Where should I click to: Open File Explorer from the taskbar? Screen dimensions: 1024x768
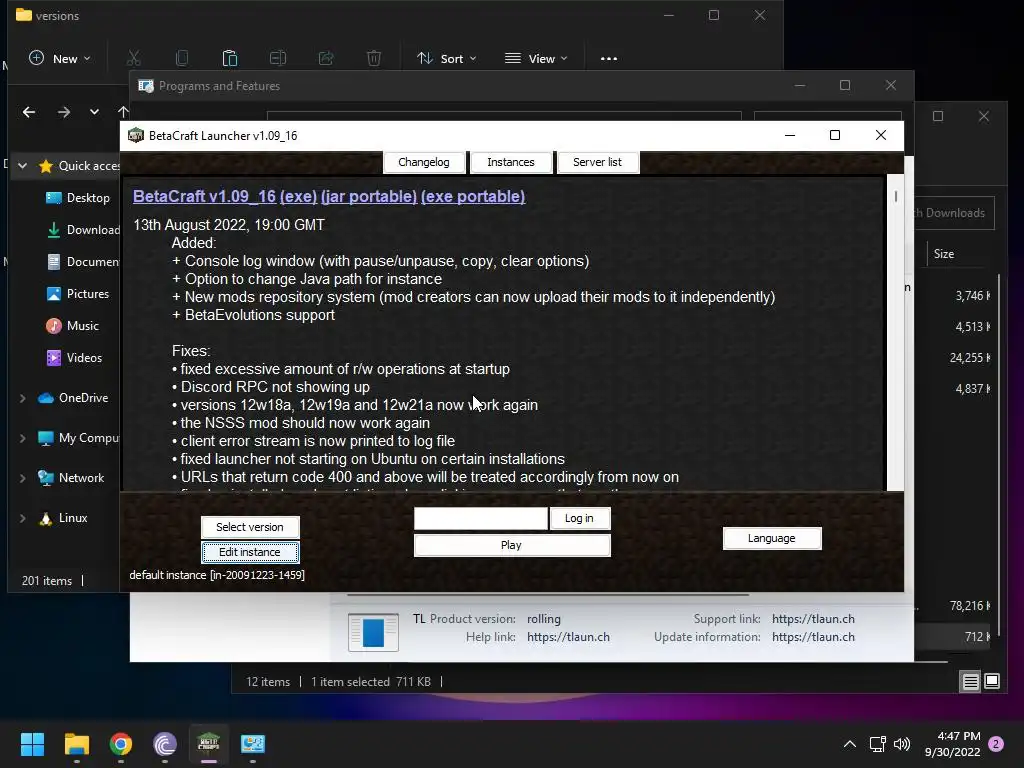(76, 744)
